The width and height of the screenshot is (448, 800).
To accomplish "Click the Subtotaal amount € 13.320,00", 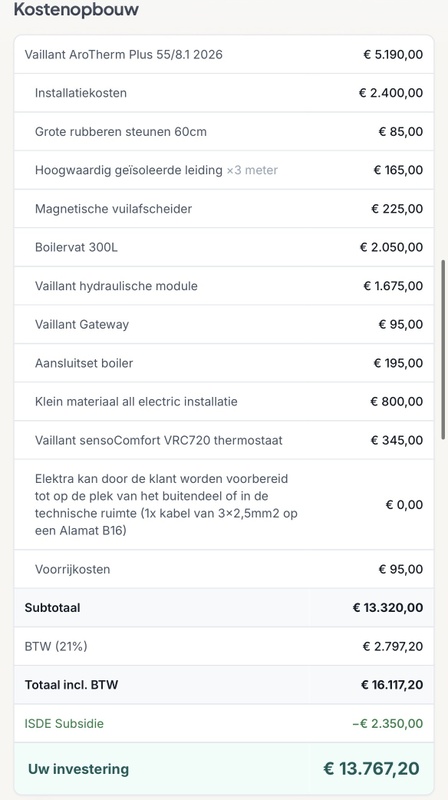I will [388, 608].
